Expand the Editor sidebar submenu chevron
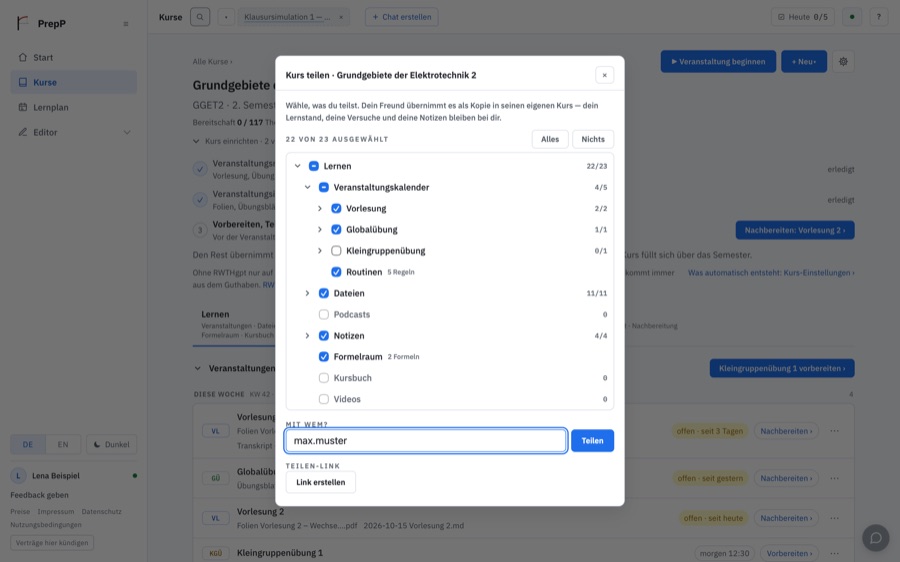The height and width of the screenshot is (562, 900). [x=127, y=132]
